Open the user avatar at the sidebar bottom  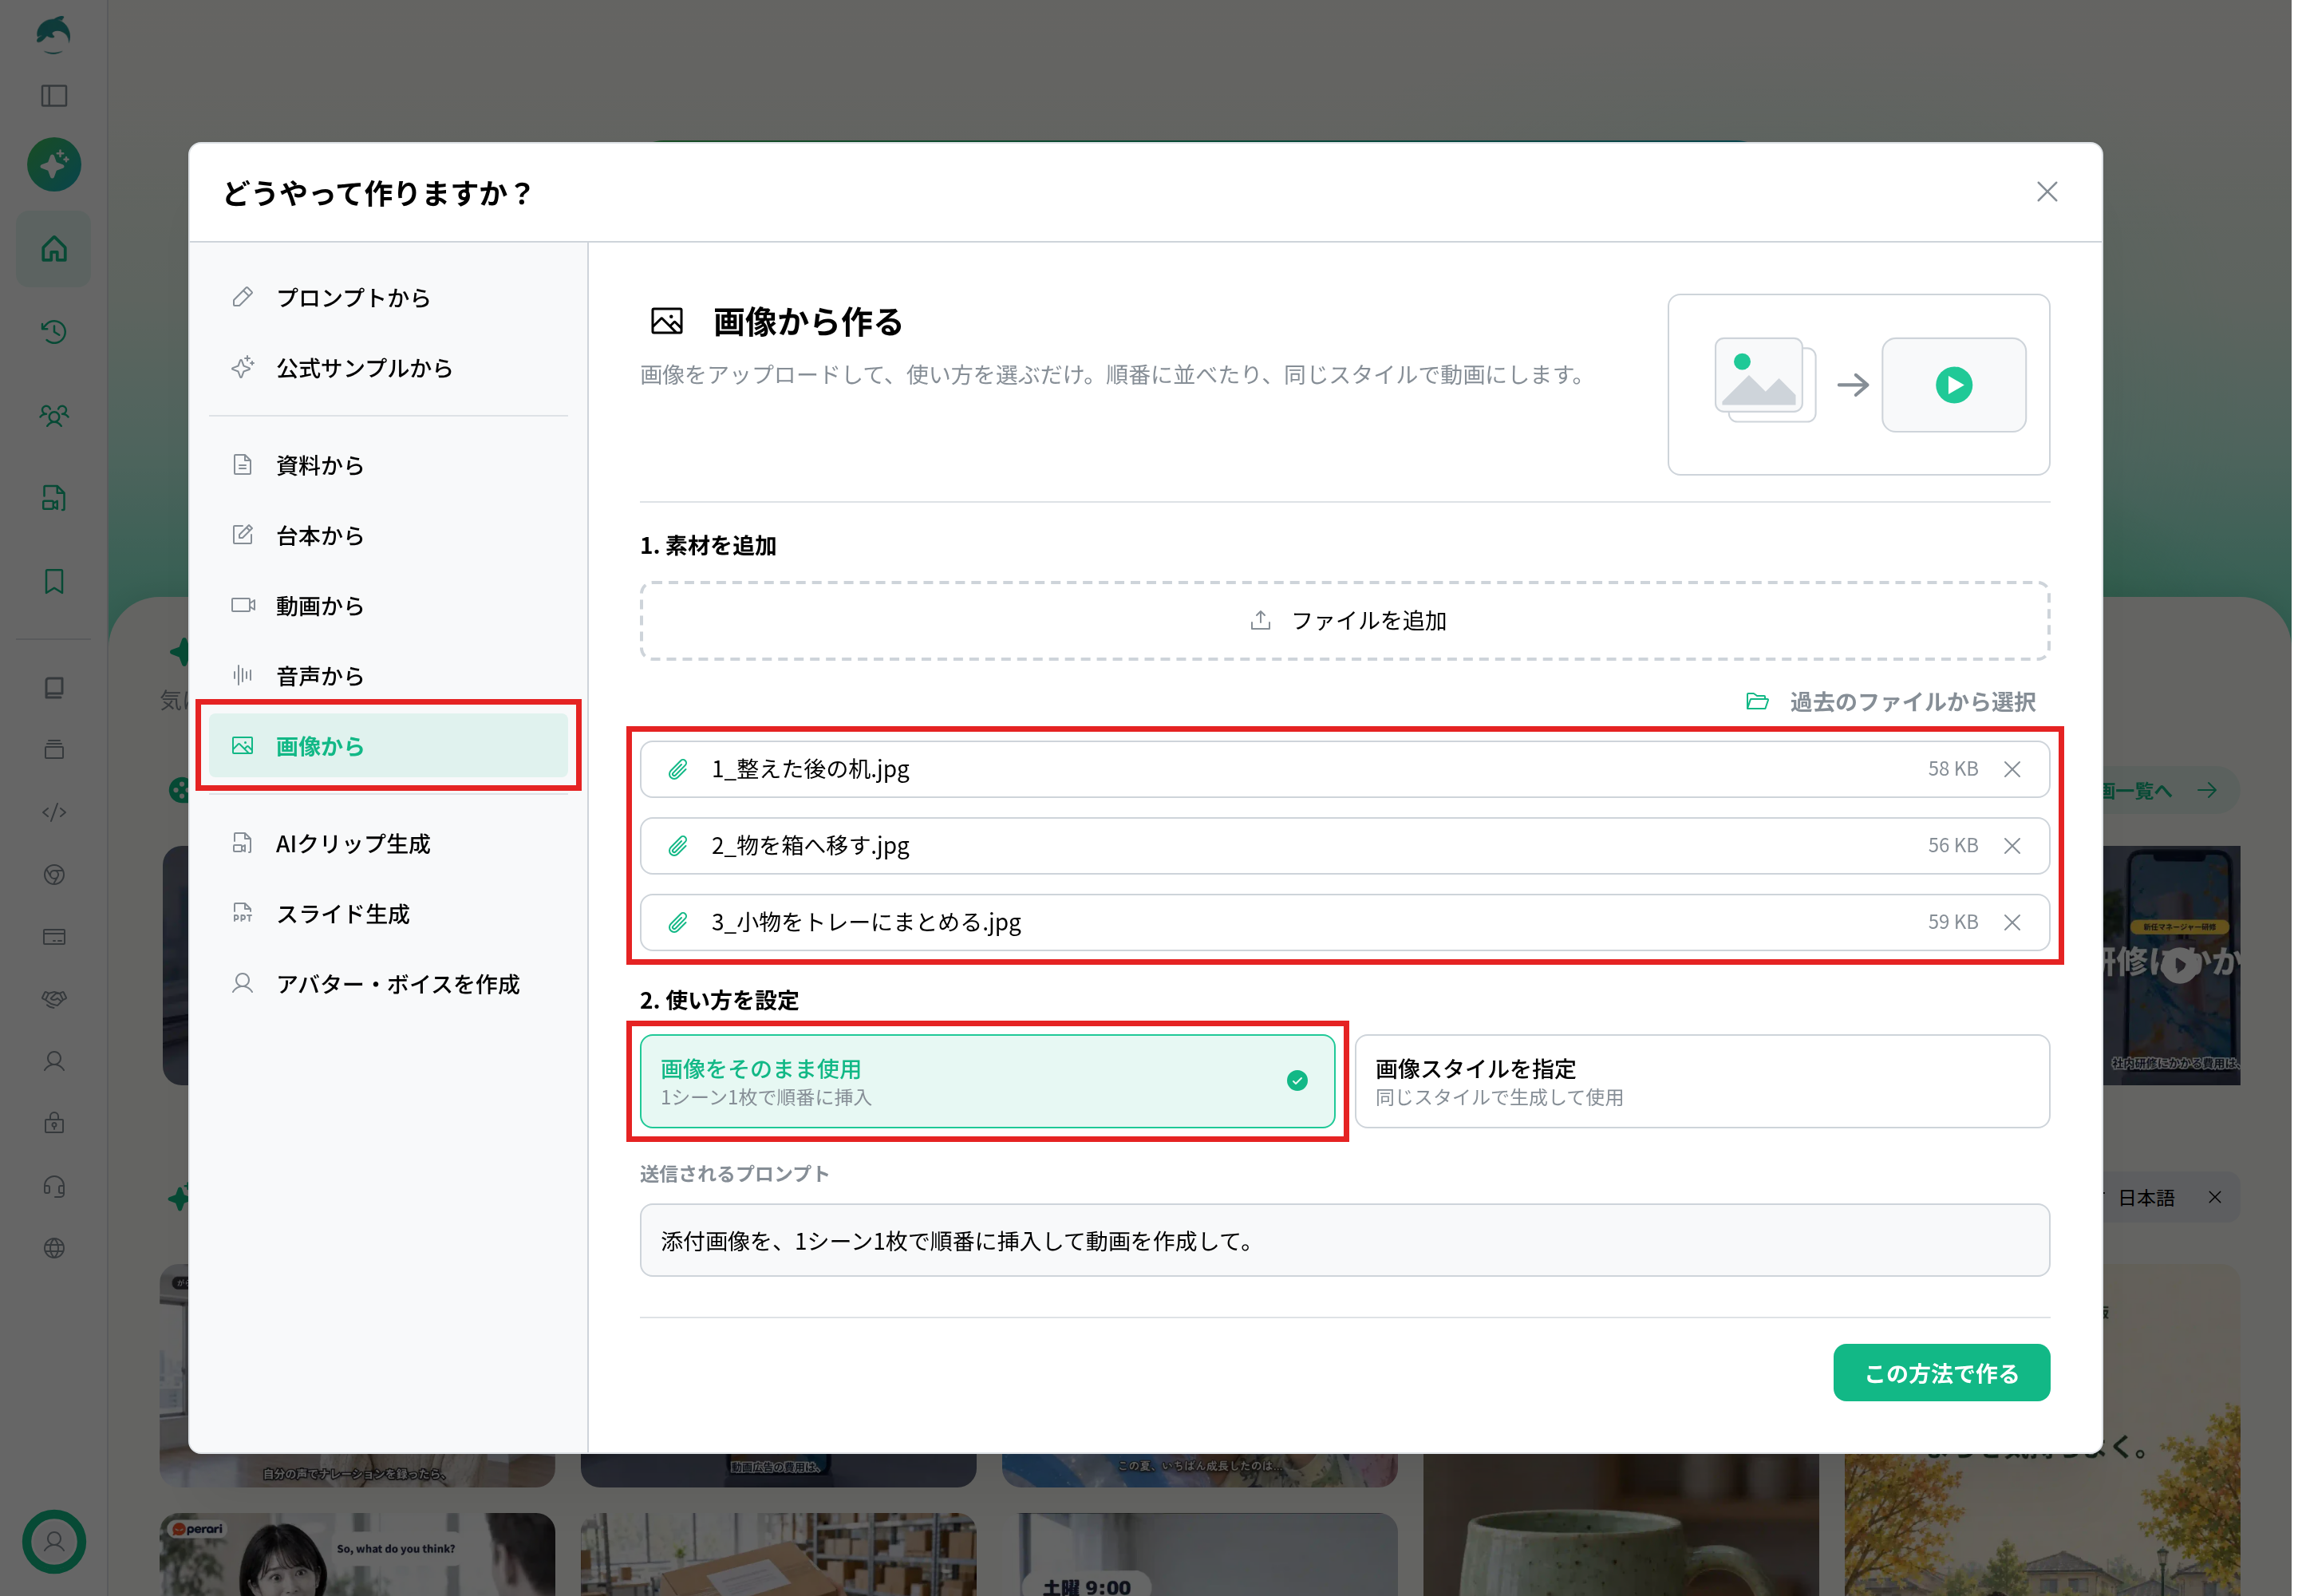click(x=54, y=1541)
